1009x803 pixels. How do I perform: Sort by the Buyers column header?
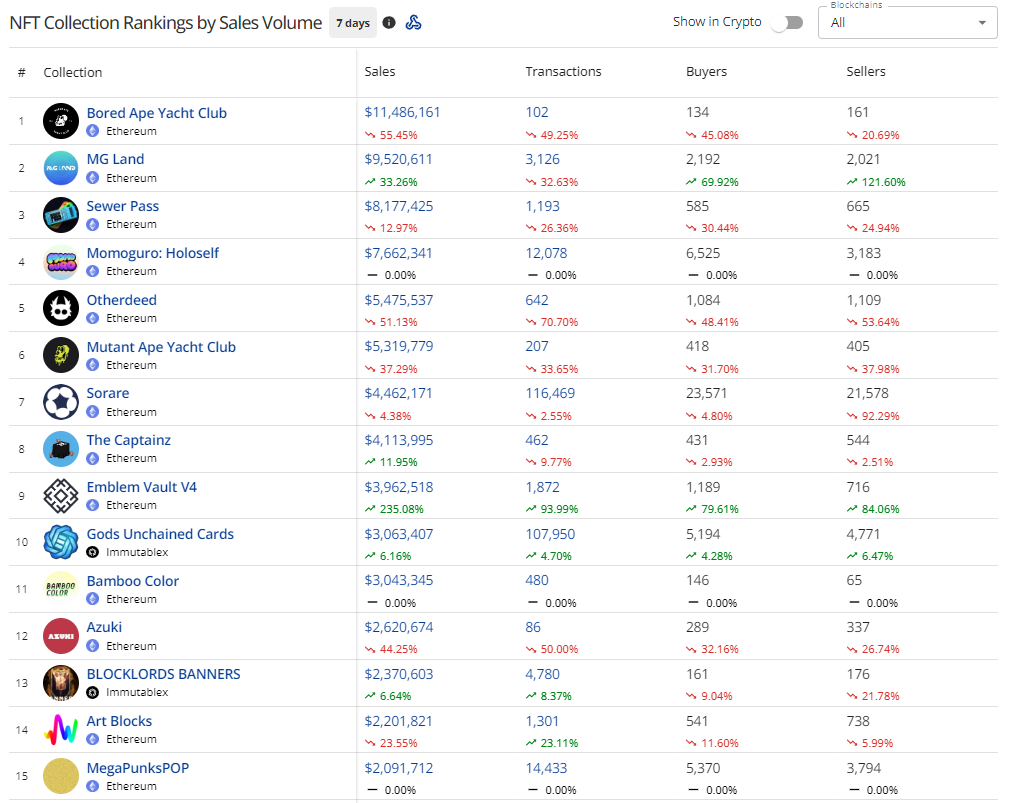(706, 72)
